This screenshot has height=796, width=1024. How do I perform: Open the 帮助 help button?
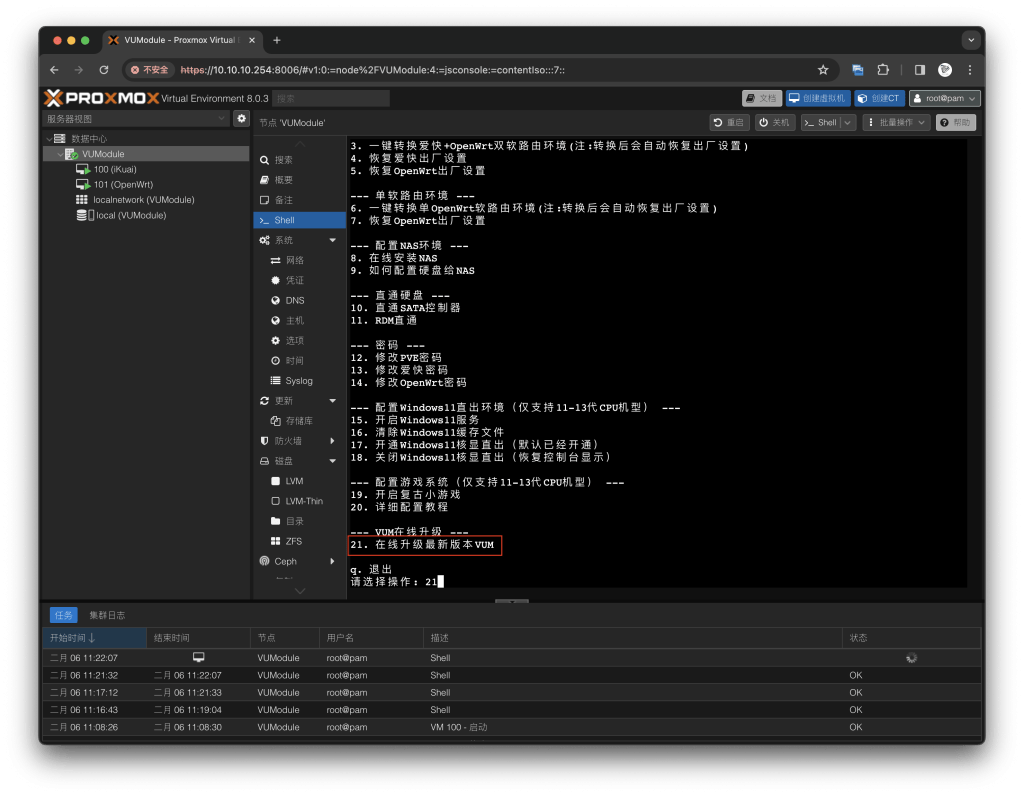pos(955,122)
